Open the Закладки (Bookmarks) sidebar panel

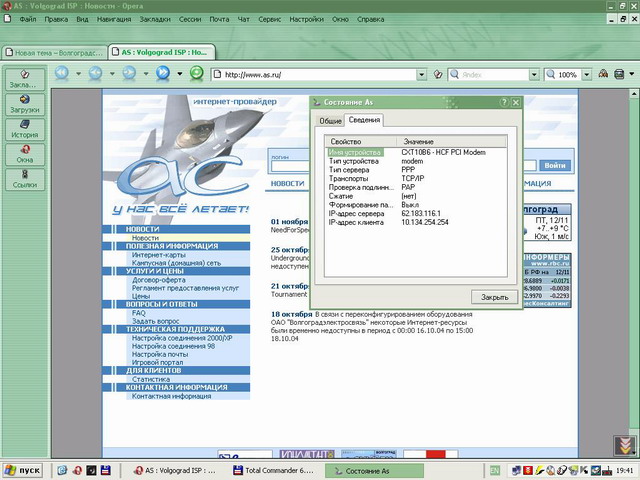pyautogui.click(x=25, y=79)
